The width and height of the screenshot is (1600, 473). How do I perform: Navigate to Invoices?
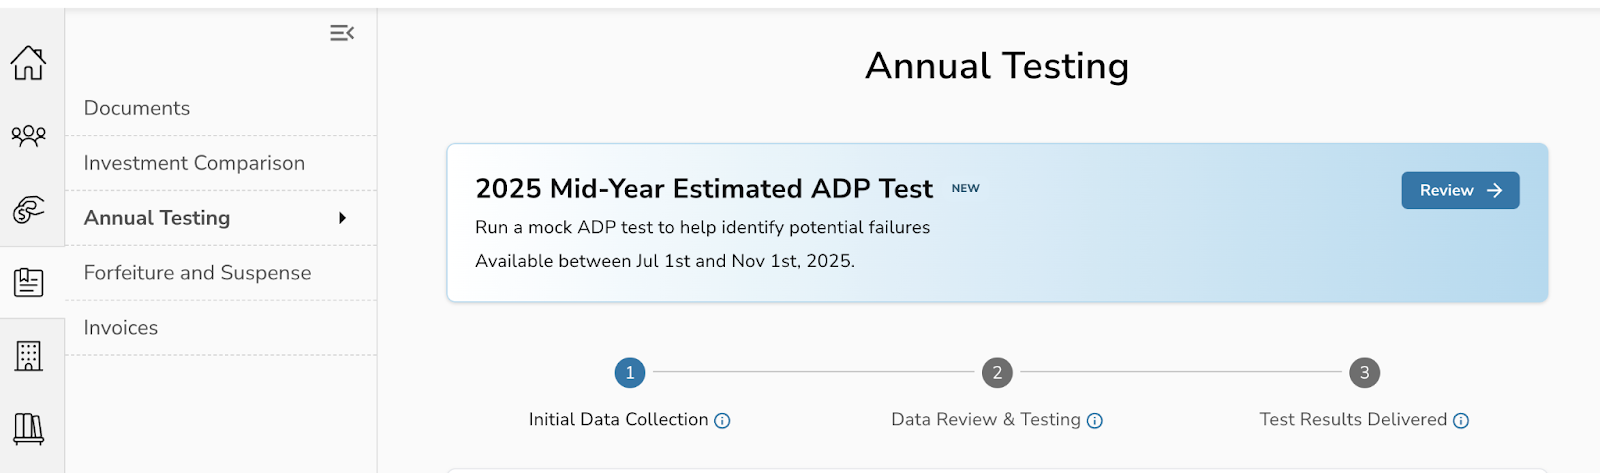[x=121, y=328]
